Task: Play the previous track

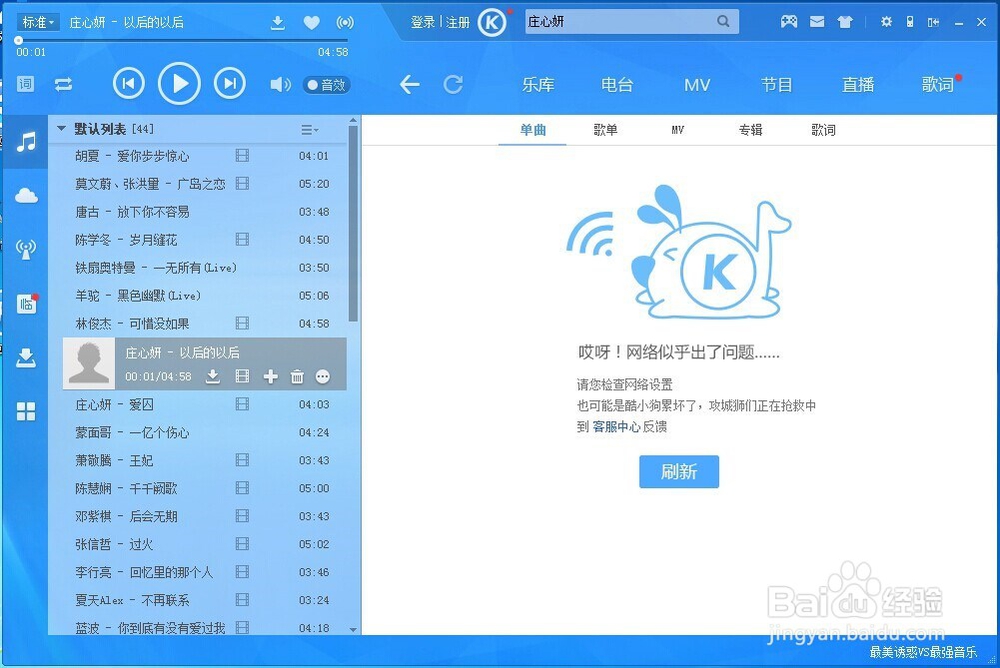Action: (x=129, y=84)
